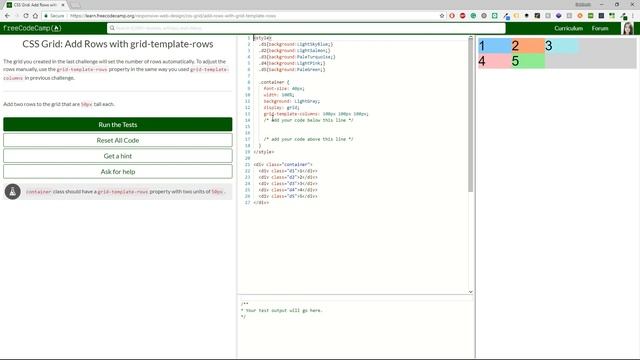Focus the freeCodeCamp search field

[306, 28]
